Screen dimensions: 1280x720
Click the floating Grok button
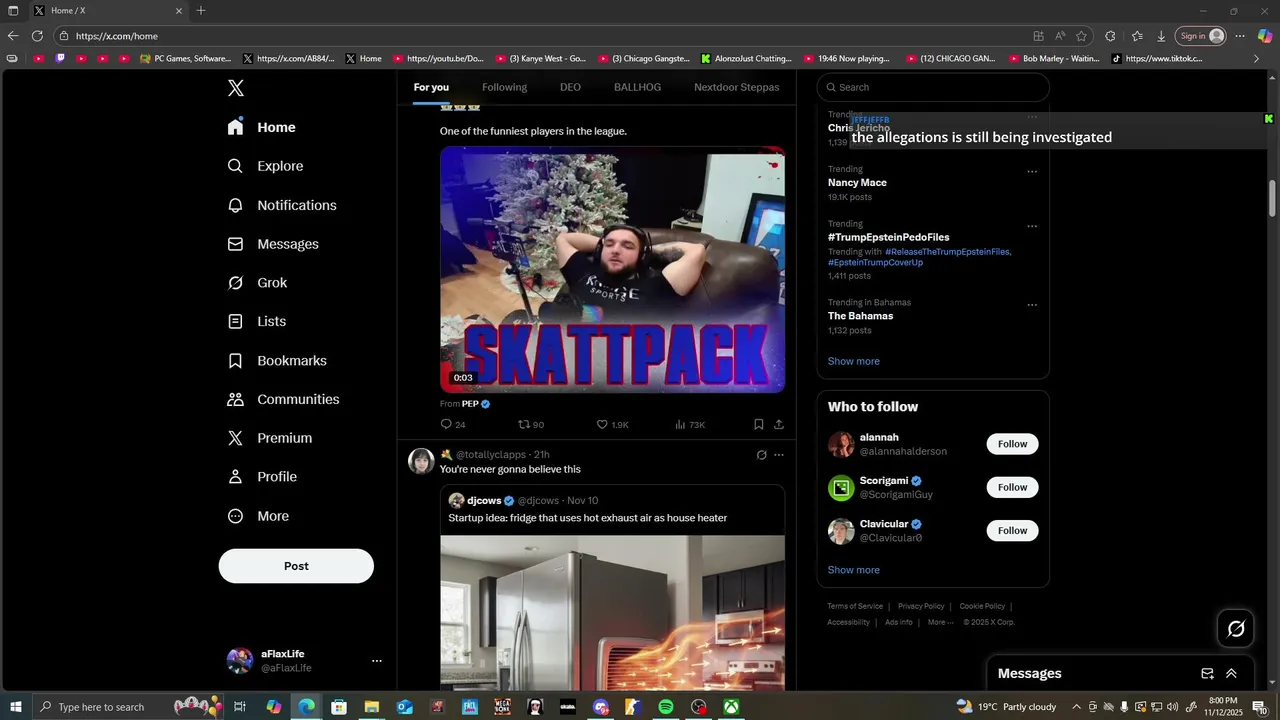click(x=1236, y=629)
